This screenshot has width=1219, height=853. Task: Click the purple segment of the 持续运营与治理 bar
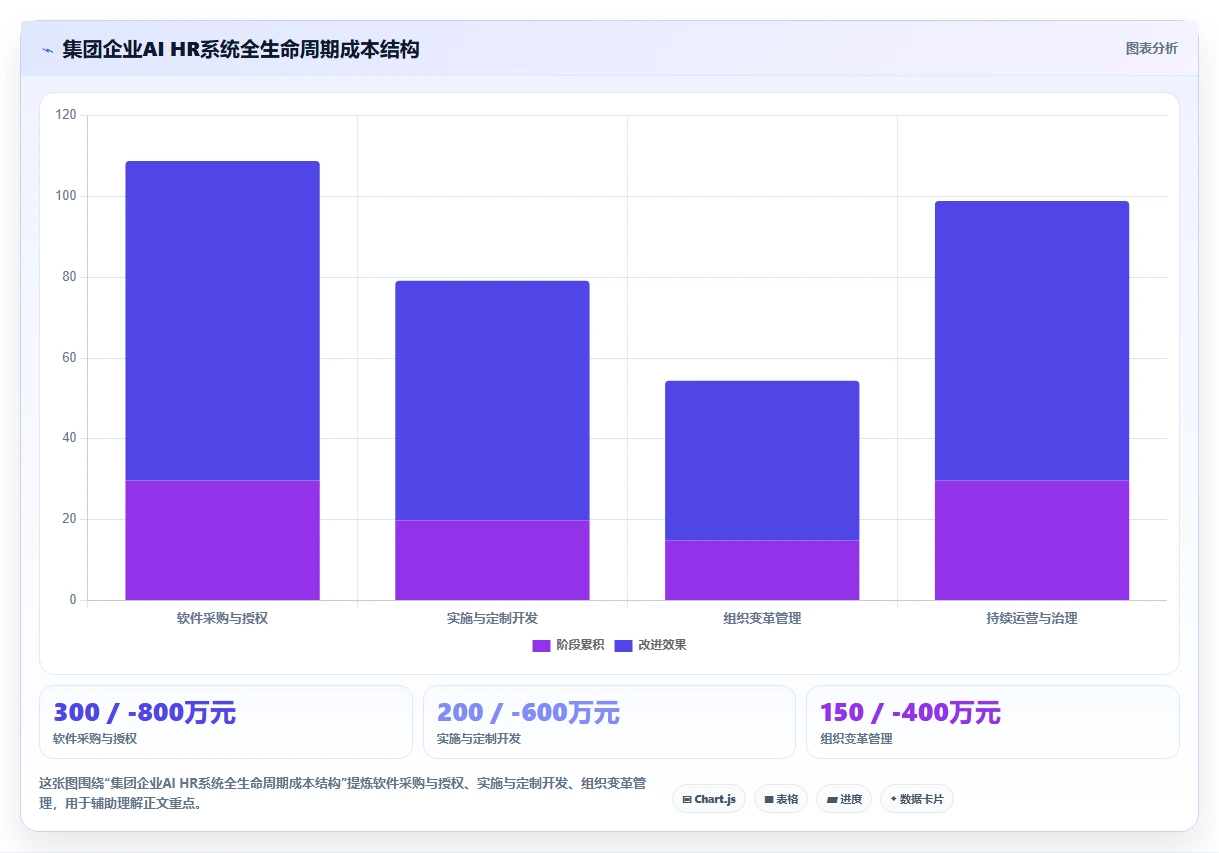(x=1032, y=540)
